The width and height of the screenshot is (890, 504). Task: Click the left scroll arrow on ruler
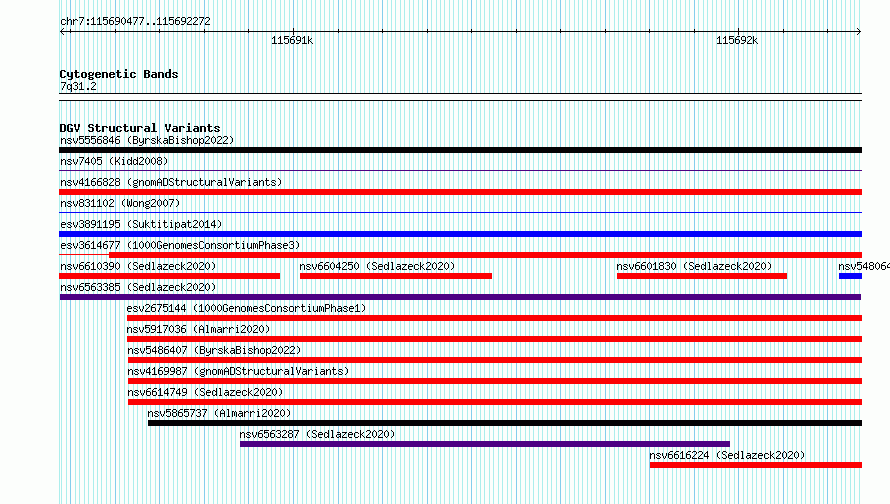[x=62, y=32]
